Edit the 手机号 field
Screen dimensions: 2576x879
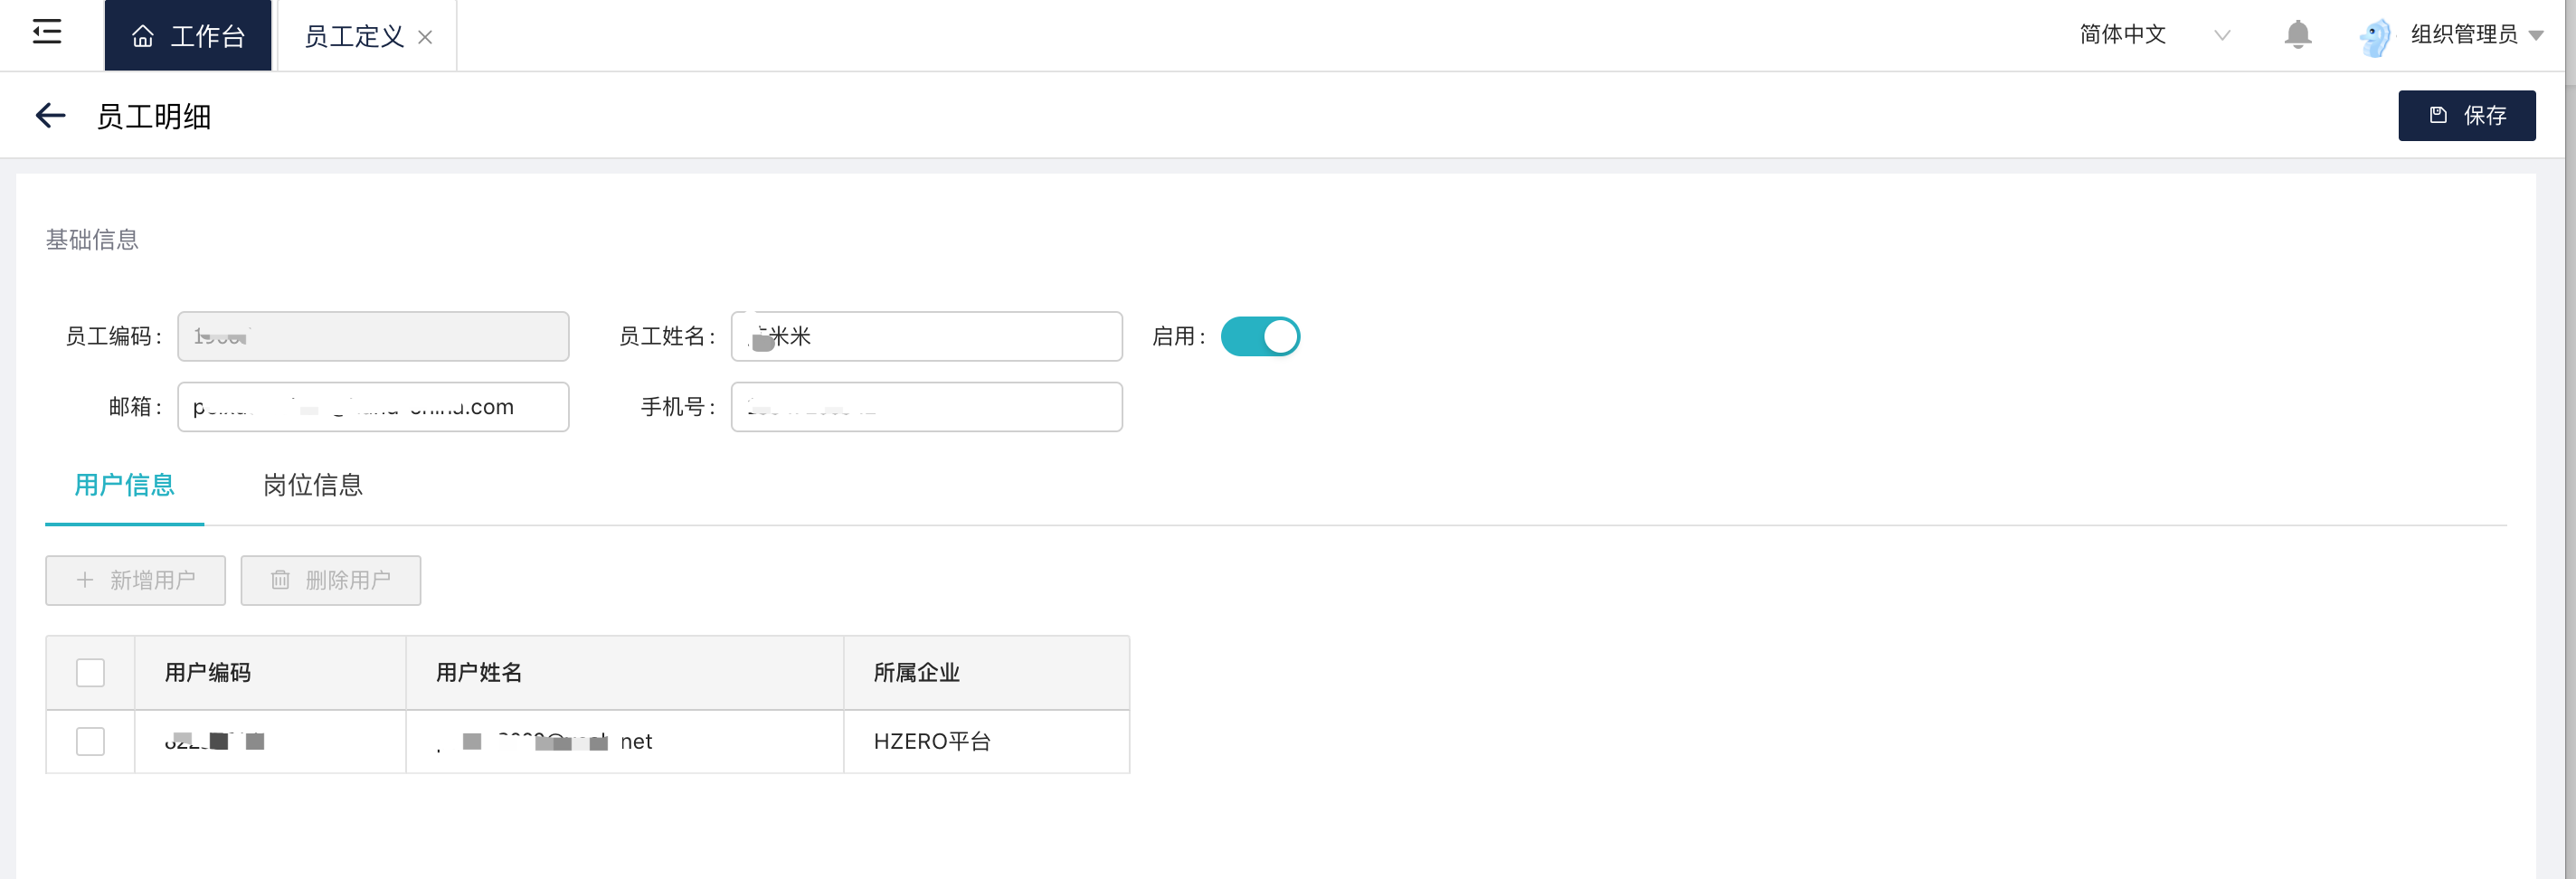coord(926,407)
